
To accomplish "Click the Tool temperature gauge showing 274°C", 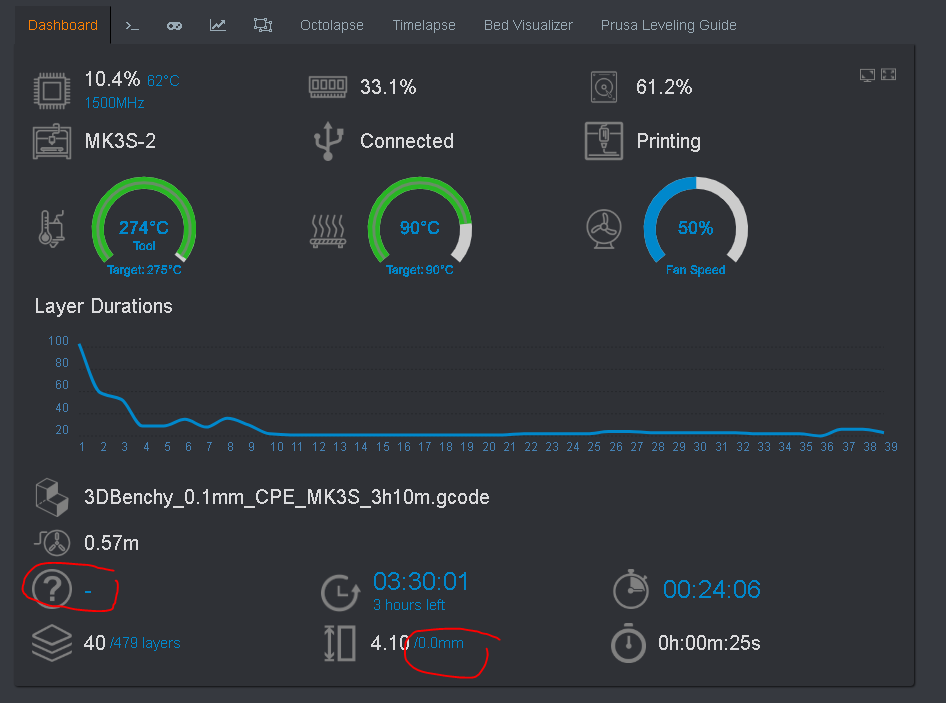I will pos(143,227).
